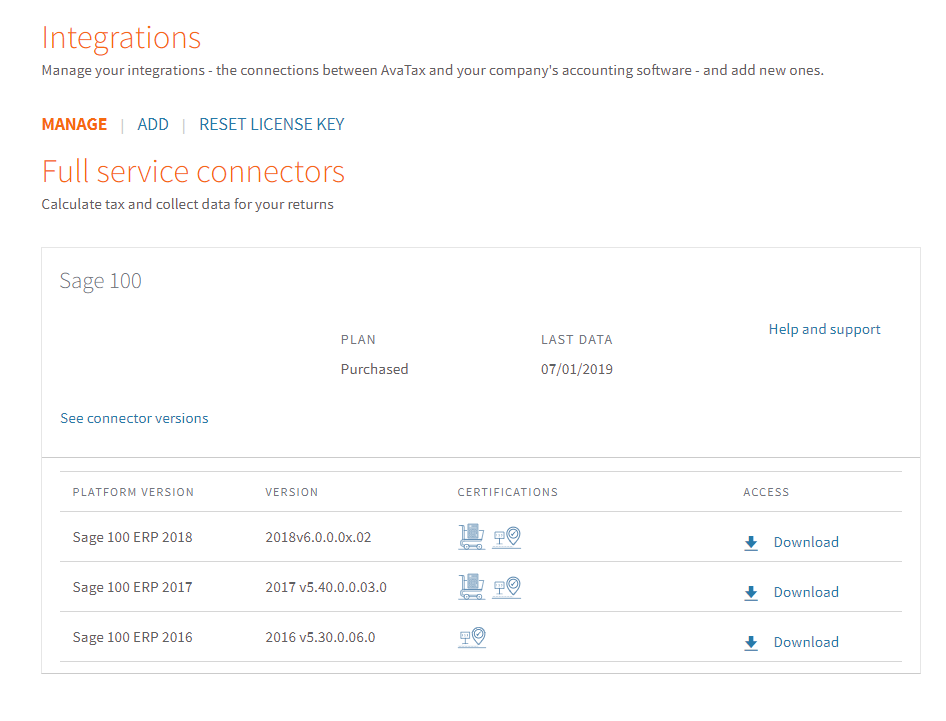The image size is (946, 721).
Task: Click the VERSION column header
Action: [x=291, y=492]
